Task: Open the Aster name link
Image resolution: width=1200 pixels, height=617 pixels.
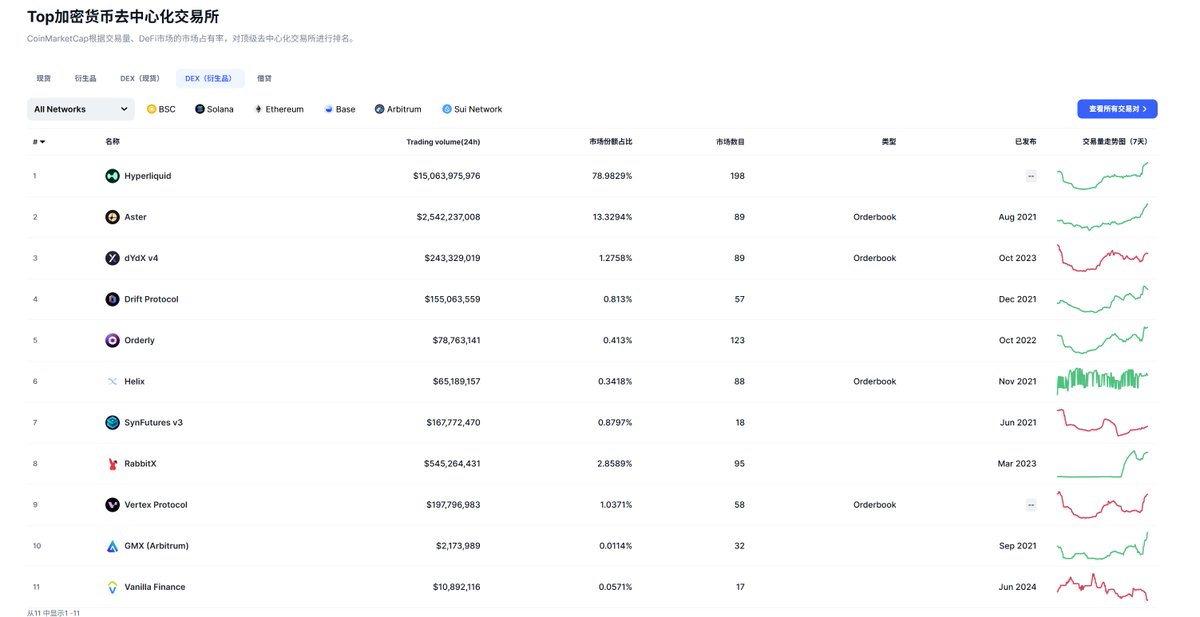Action: click(135, 217)
